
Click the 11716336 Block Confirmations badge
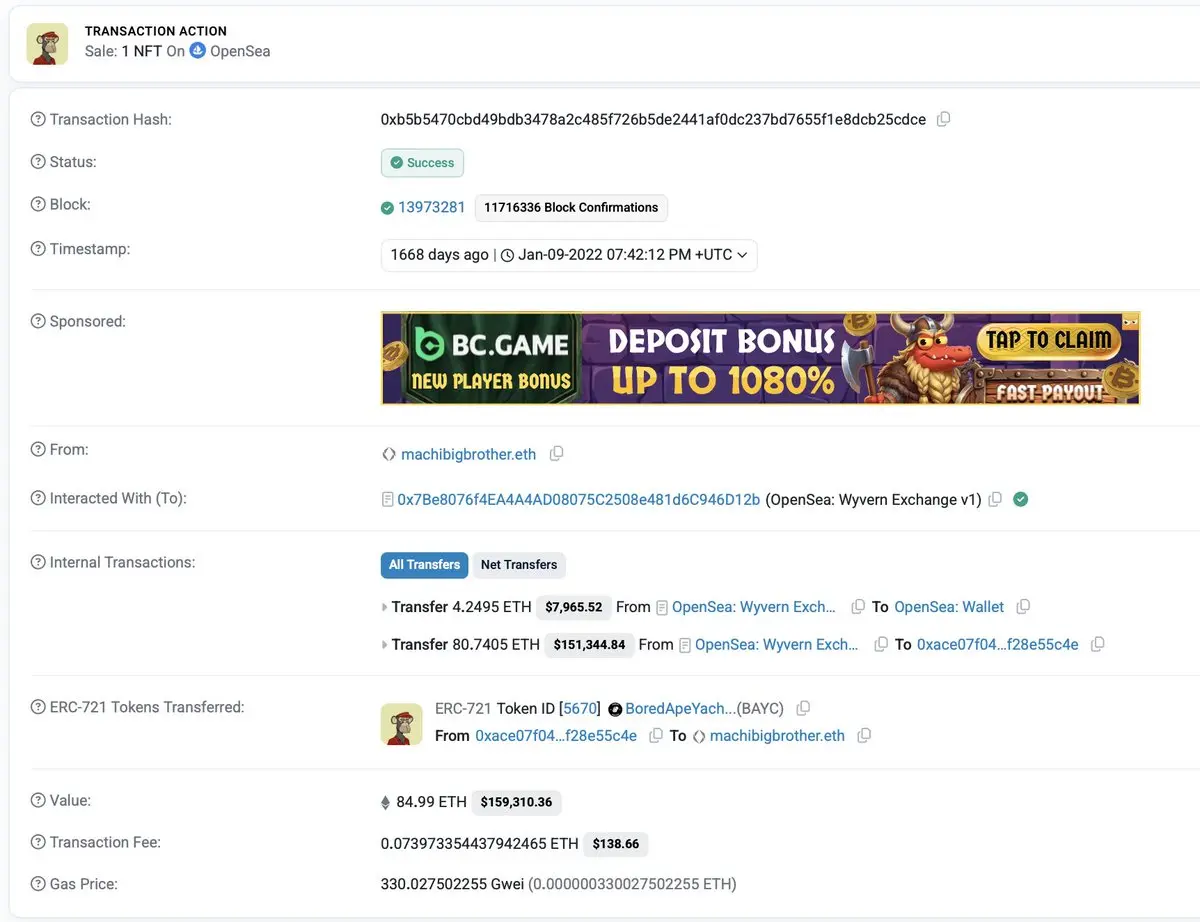click(571, 208)
